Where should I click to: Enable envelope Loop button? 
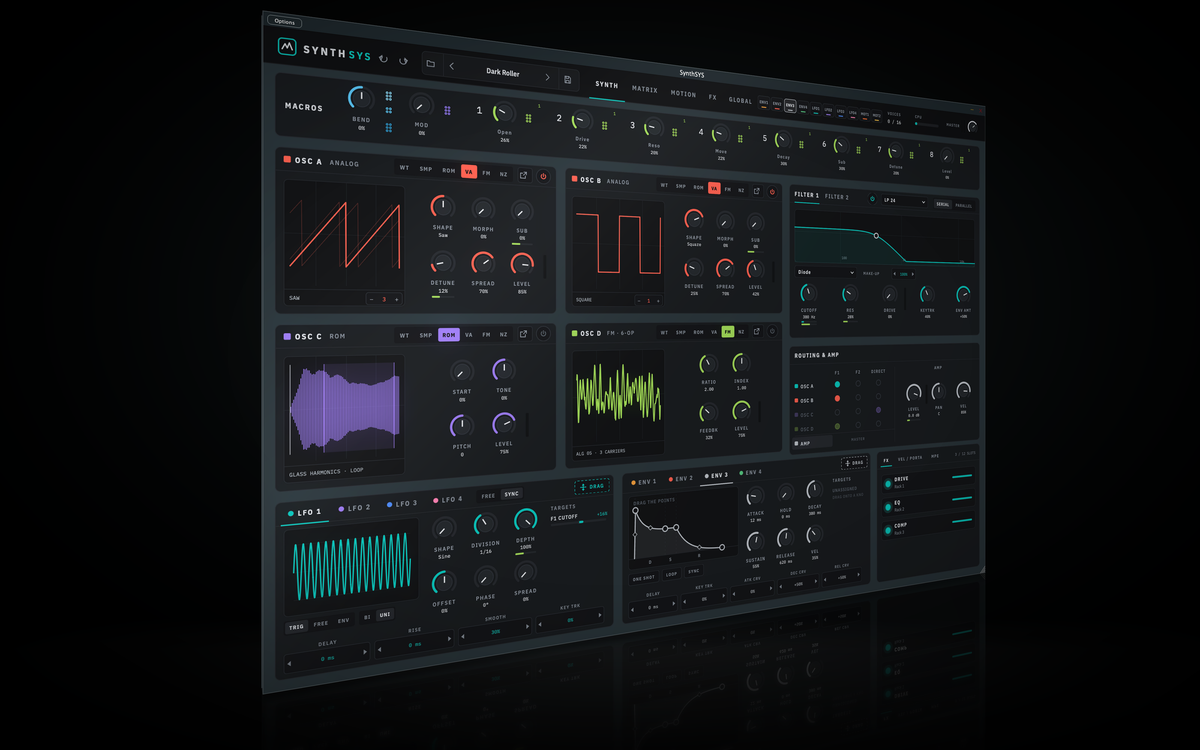[x=671, y=575]
